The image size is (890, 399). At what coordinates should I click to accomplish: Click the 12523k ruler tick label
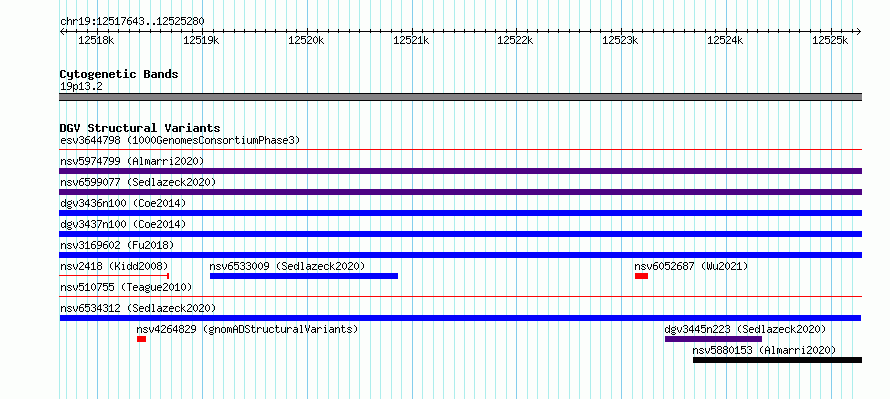620,40
